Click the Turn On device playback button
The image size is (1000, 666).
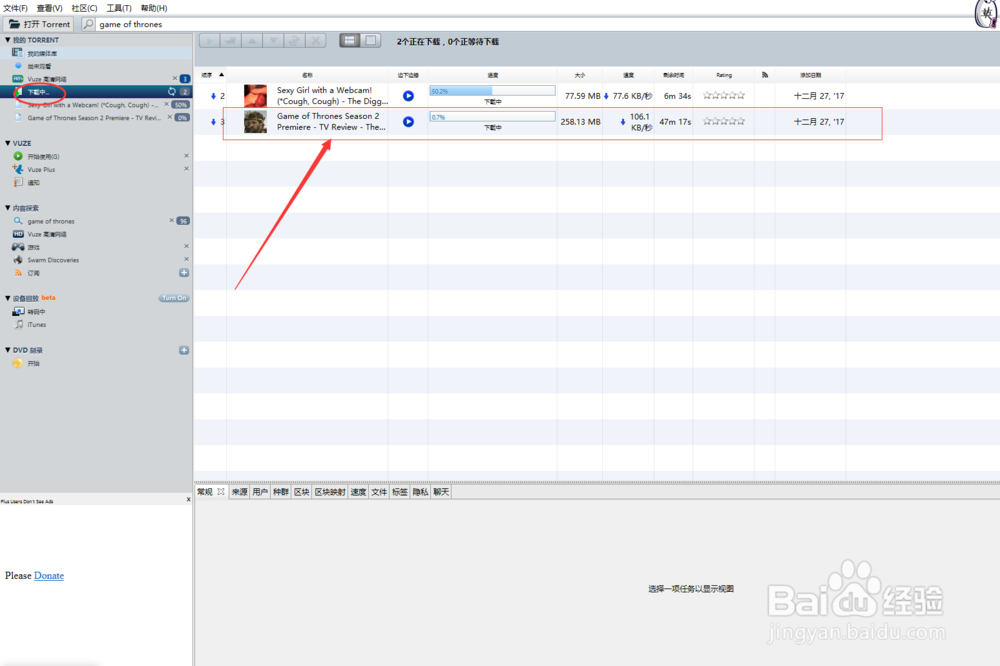tap(173, 298)
